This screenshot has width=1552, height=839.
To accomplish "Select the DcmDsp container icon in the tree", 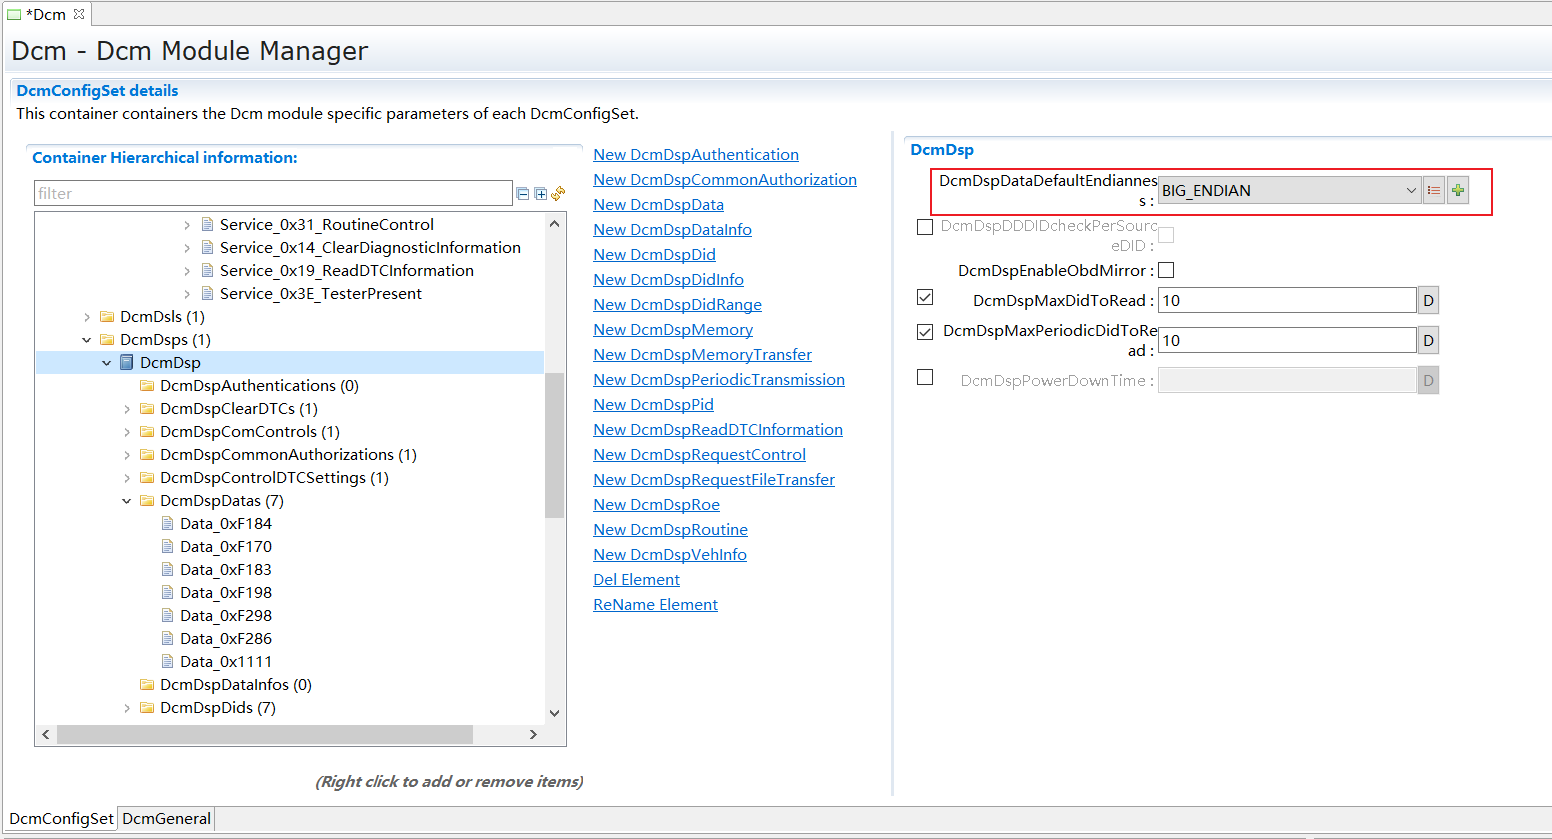I will pyautogui.click(x=126, y=362).
